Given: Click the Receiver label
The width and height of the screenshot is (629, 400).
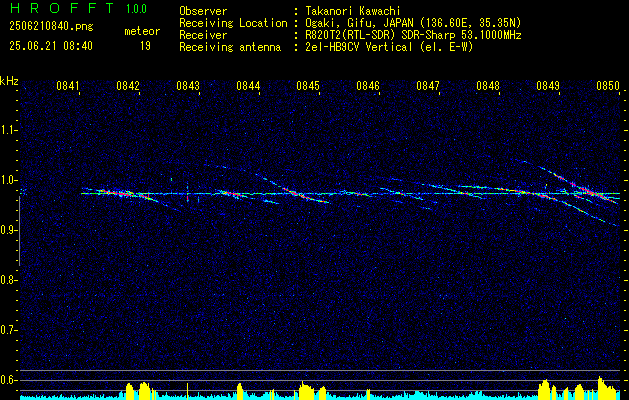Looking at the screenshot, I should pyautogui.click(x=203, y=35).
